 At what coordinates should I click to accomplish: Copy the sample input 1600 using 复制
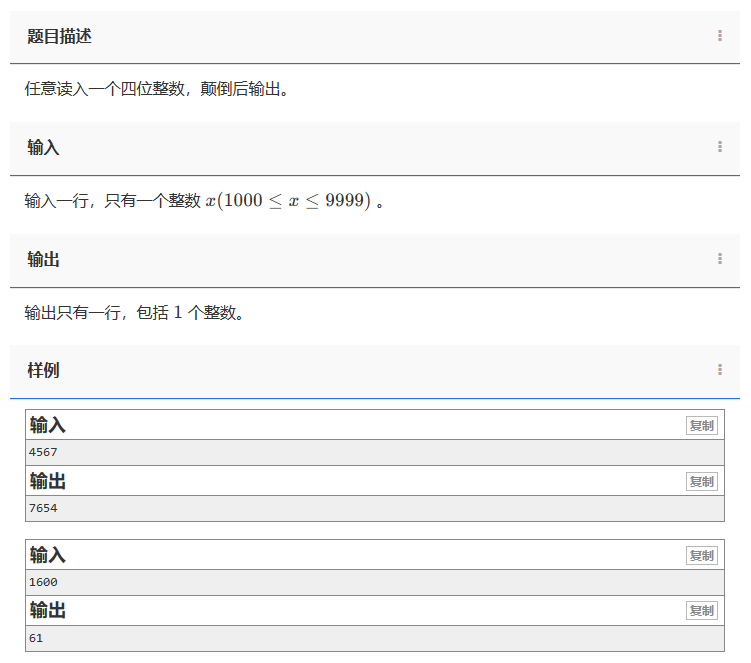click(x=702, y=556)
